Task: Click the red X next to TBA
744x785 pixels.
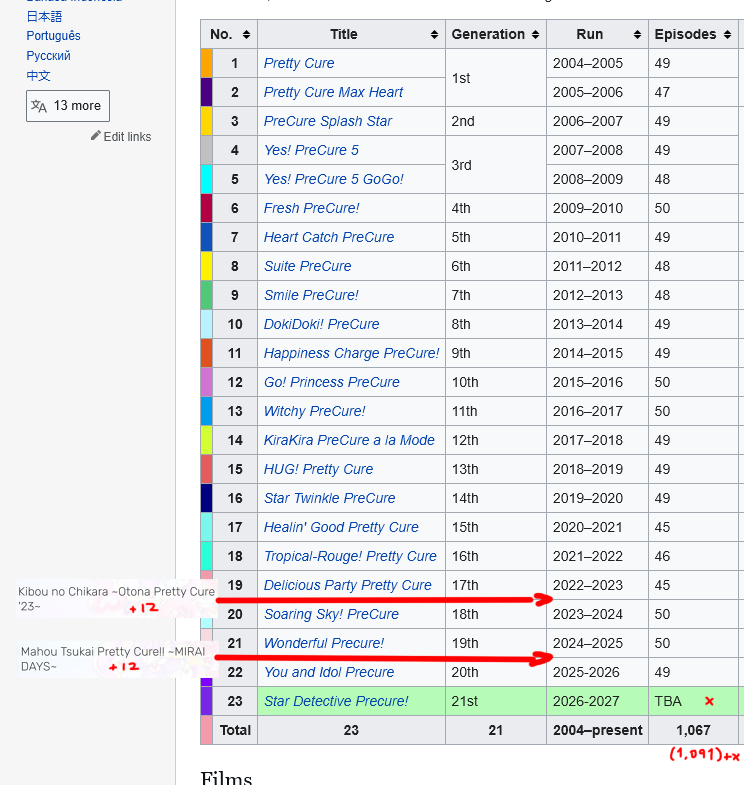Action: (709, 701)
